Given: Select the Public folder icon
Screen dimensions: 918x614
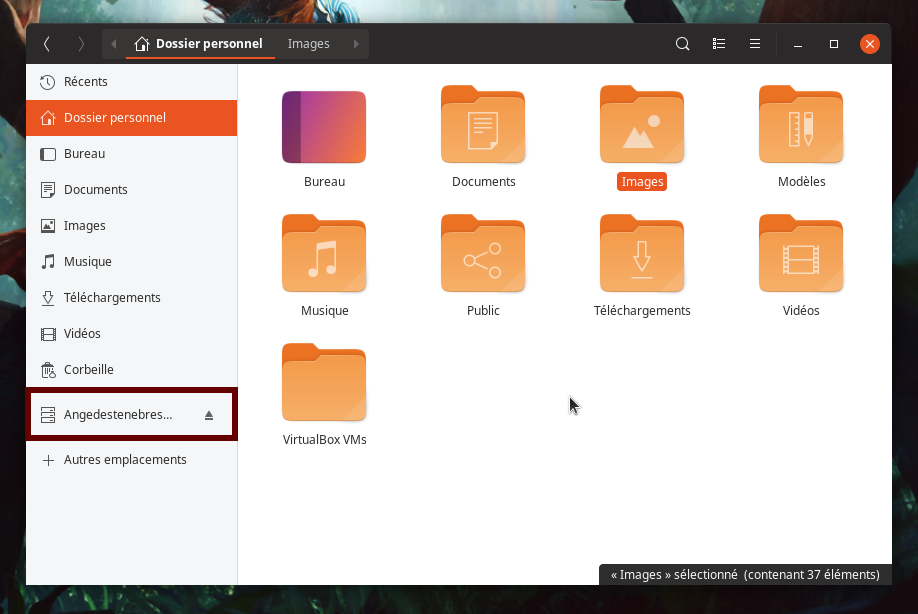Looking at the screenshot, I should (483, 255).
